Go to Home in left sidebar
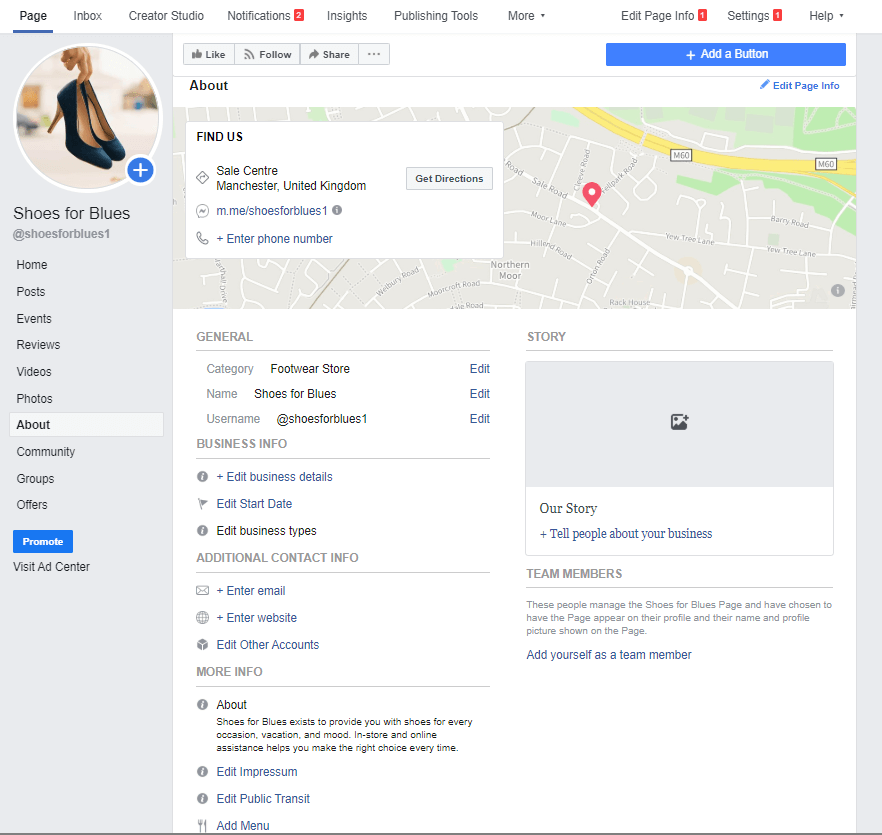 [x=32, y=264]
